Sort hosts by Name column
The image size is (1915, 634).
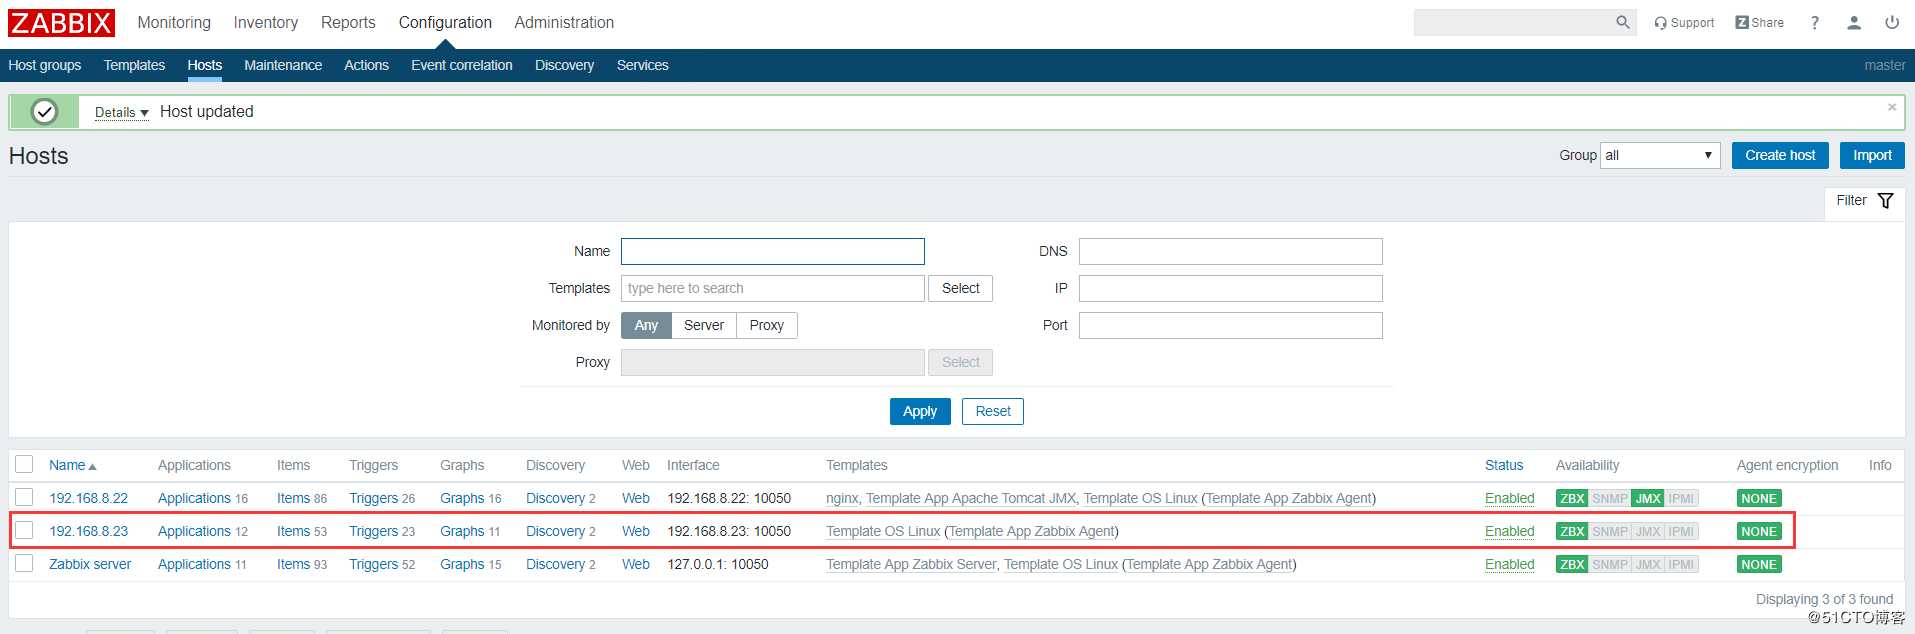[x=72, y=465]
